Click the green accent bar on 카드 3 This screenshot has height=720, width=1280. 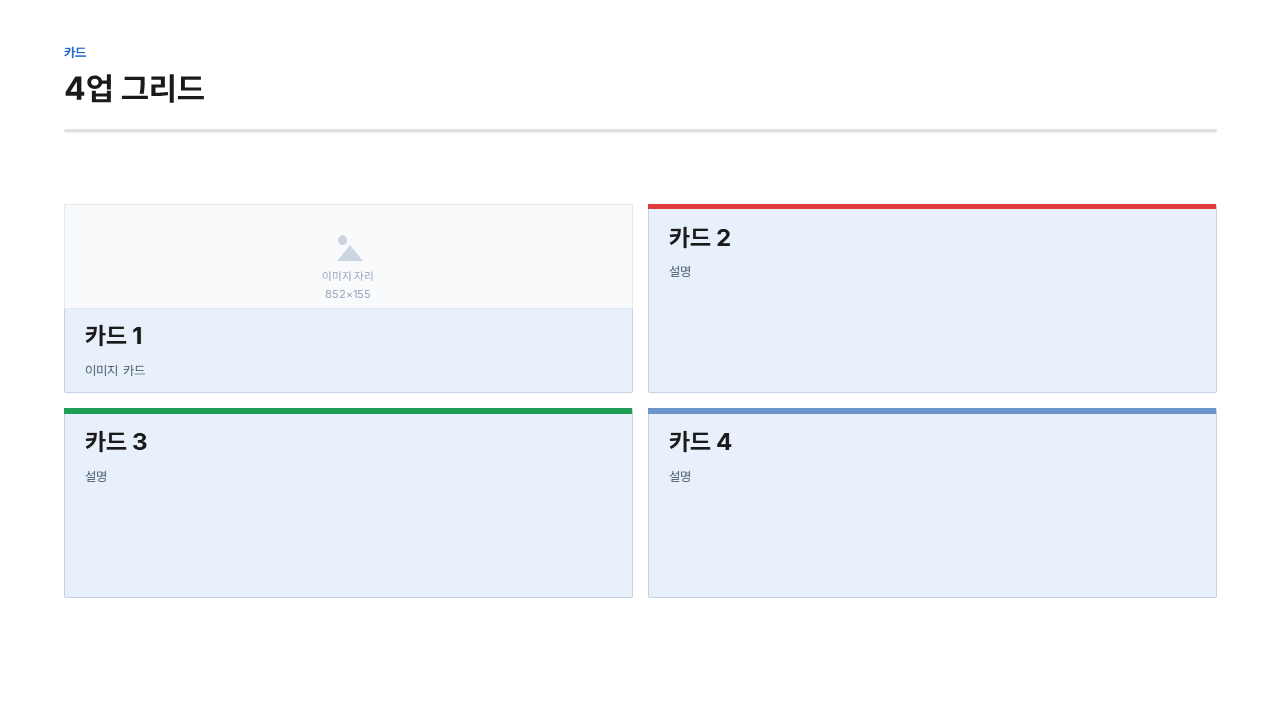[348, 411]
